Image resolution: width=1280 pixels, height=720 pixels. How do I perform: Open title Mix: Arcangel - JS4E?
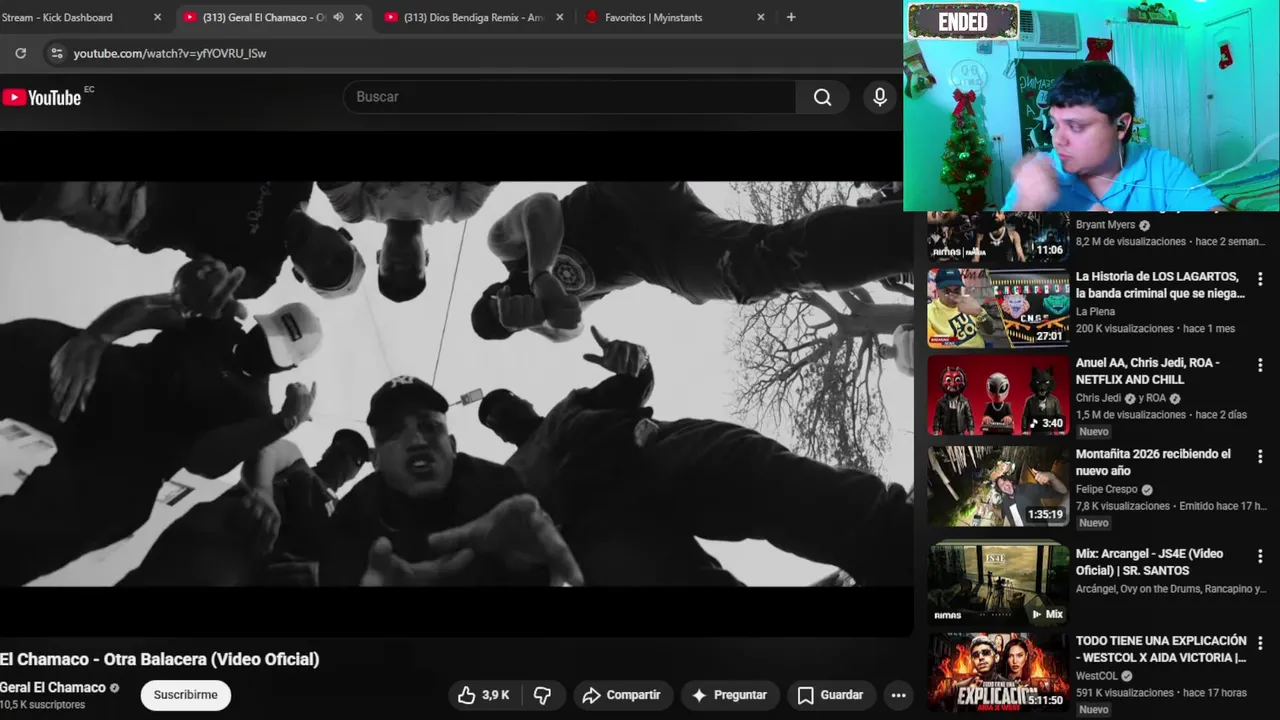point(1149,562)
